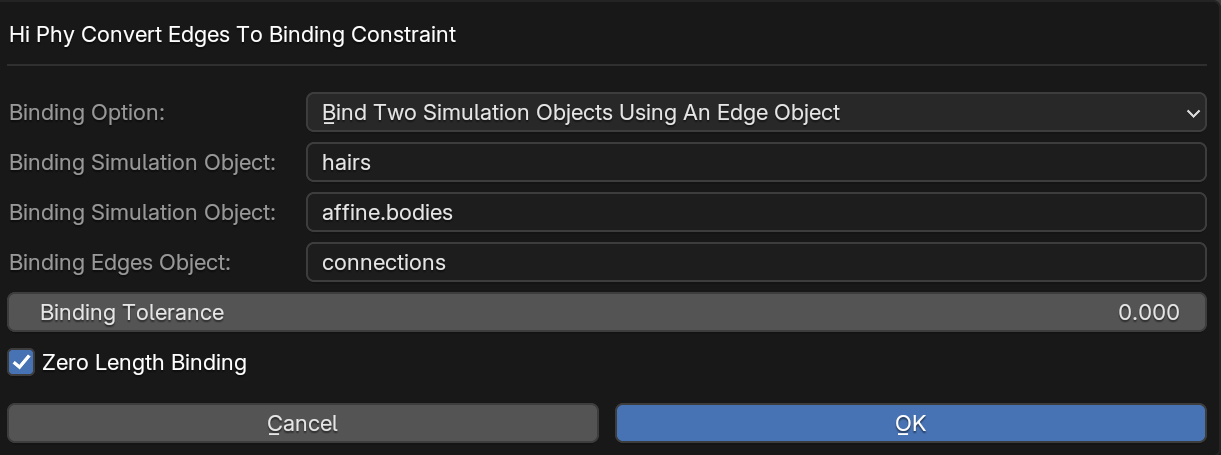Click the chevron arrow of Binding Option
1221x455 pixels.
coord(1193,114)
